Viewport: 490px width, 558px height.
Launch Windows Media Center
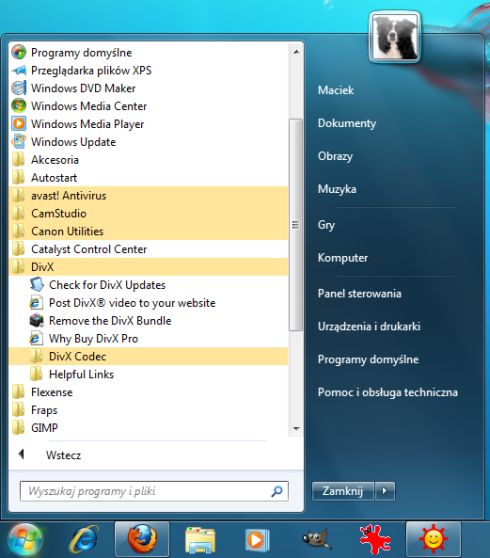pyautogui.click(x=148, y=106)
